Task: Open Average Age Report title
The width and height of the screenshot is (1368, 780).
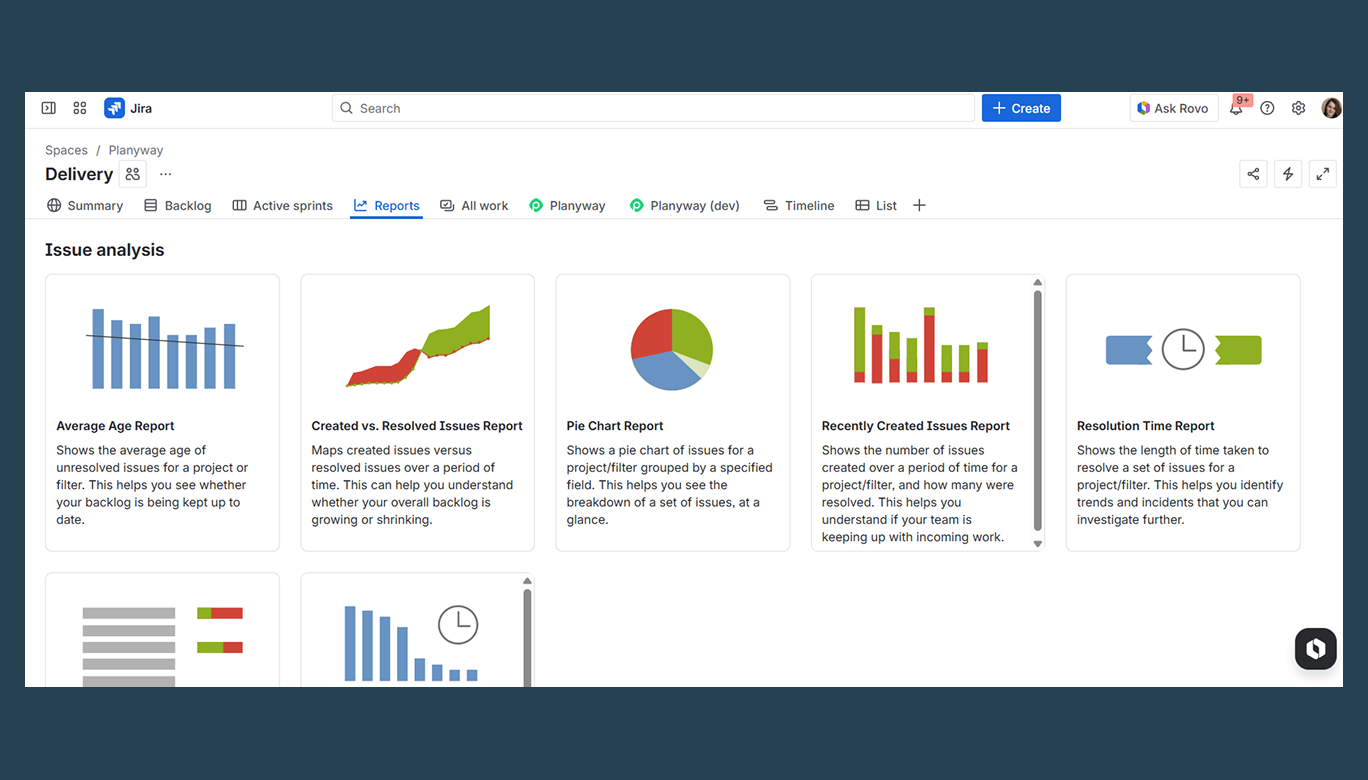Action: pos(115,426)
